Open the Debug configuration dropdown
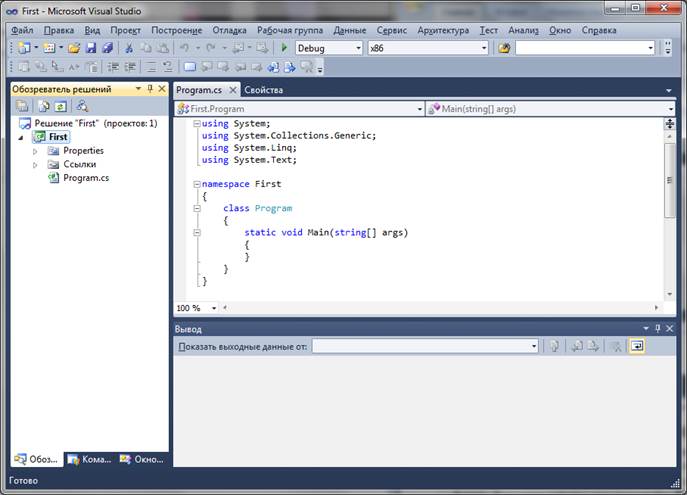Viewport: 687px width, 495px height. click(x=358, y=48)
